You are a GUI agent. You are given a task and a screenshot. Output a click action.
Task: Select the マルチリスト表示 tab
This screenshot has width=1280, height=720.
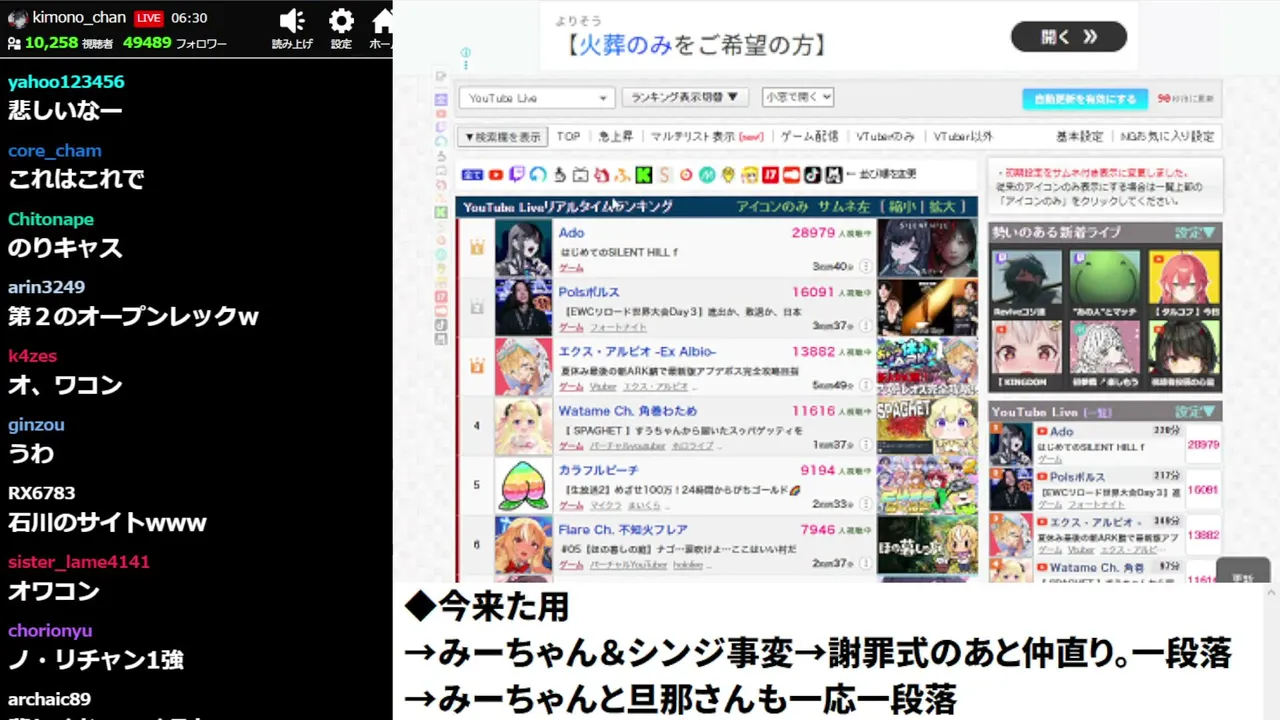[706, 136]
